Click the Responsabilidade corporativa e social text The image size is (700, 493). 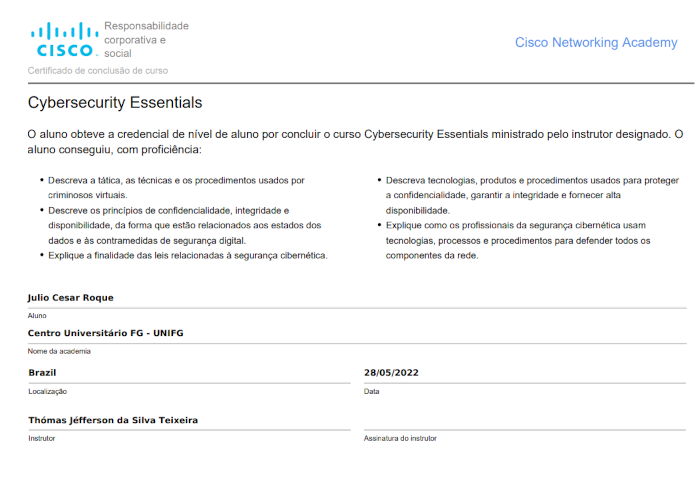146,39
